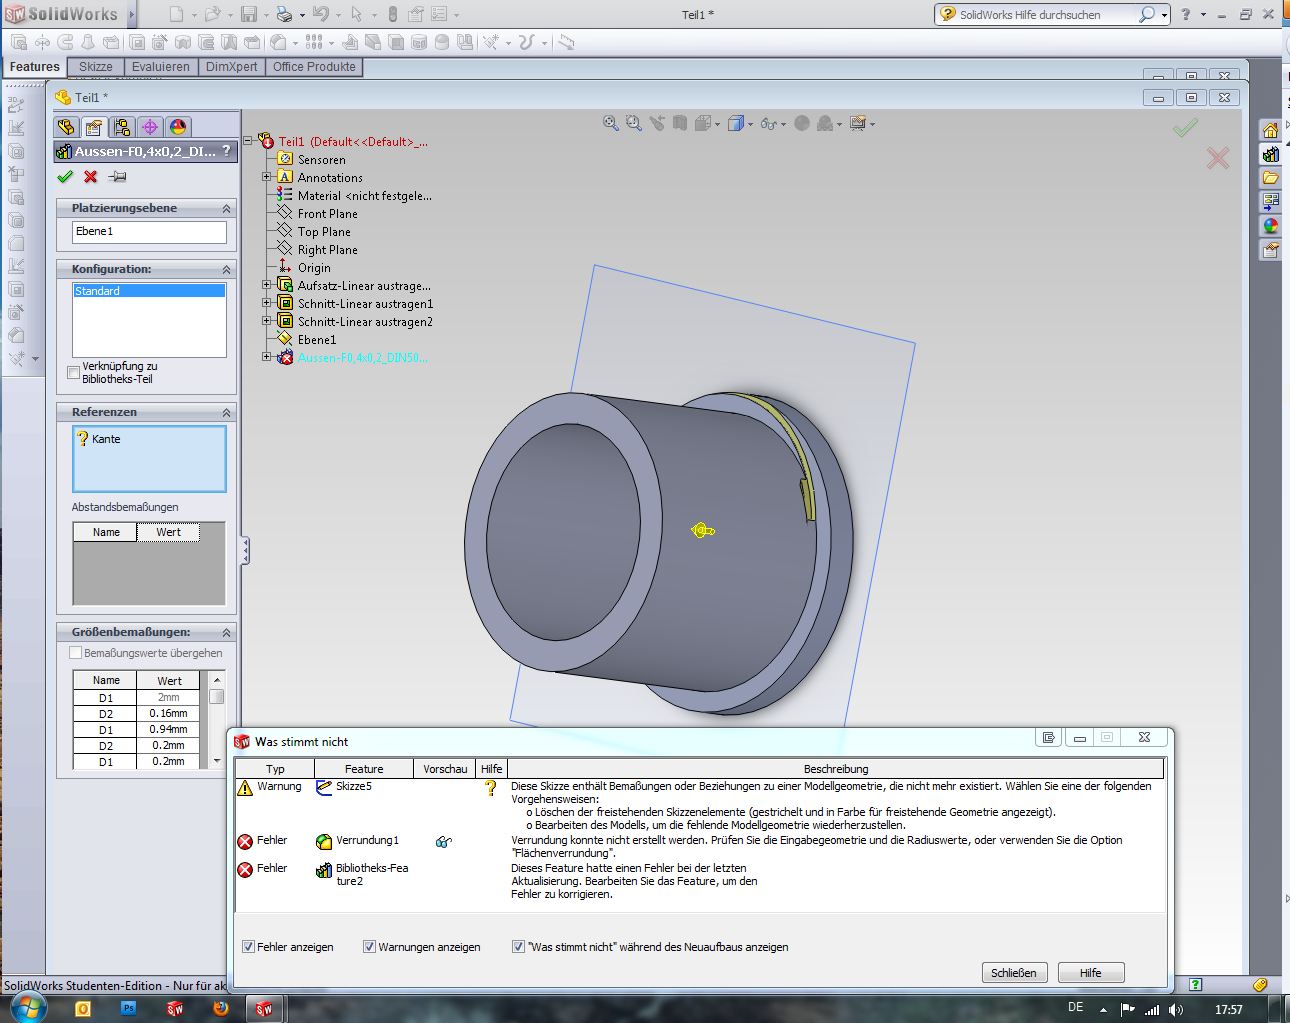Image resolution: width=1290 pixels, height=1023 pixels.
Task: Collapse the Referenzen section
Action: point(226,413)
